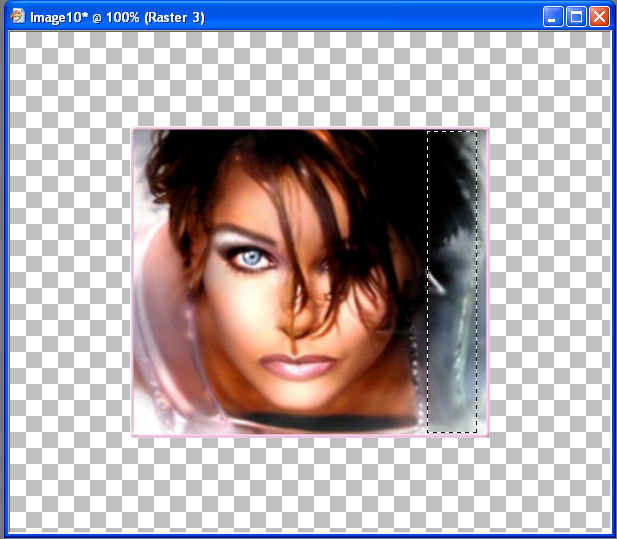Viewport: 617px width, 539px height.
Task: Click the woman's portrait image on canvas
Action: tap(310, 282)
